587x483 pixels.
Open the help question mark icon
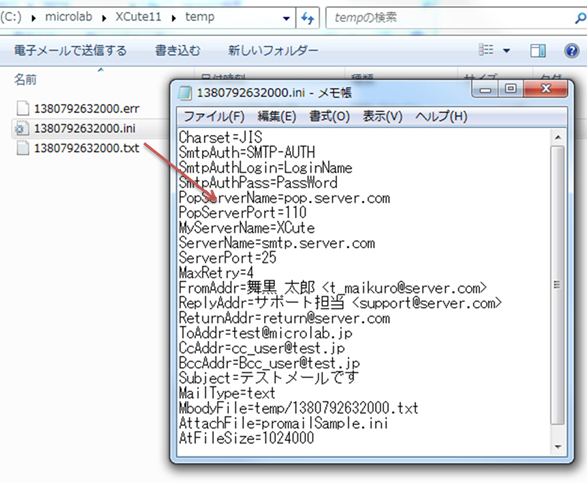(x=571, y=50)
